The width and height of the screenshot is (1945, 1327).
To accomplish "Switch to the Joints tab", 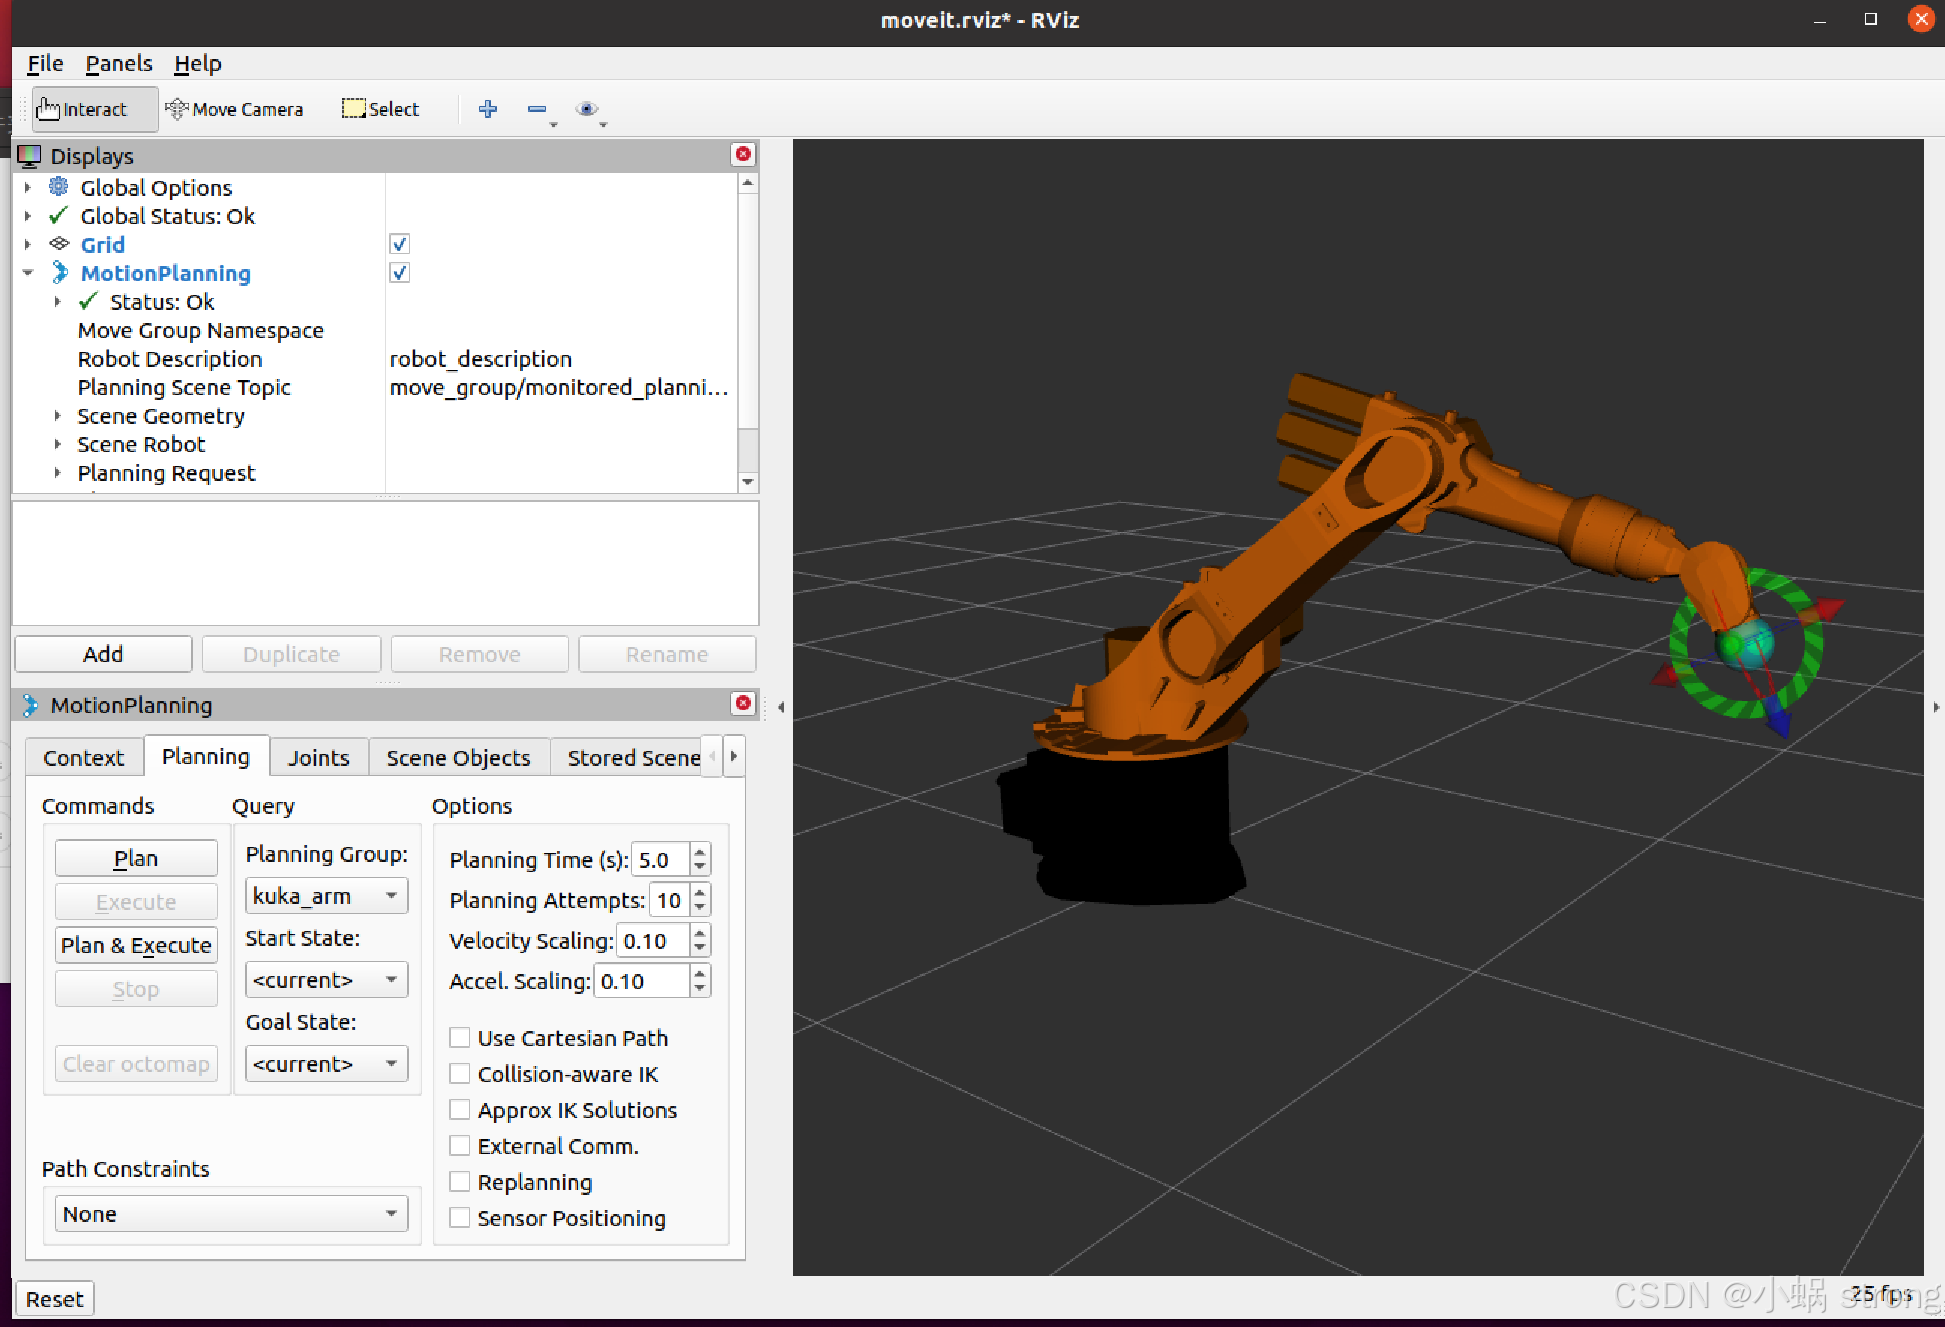I will [x=318, y=758].
